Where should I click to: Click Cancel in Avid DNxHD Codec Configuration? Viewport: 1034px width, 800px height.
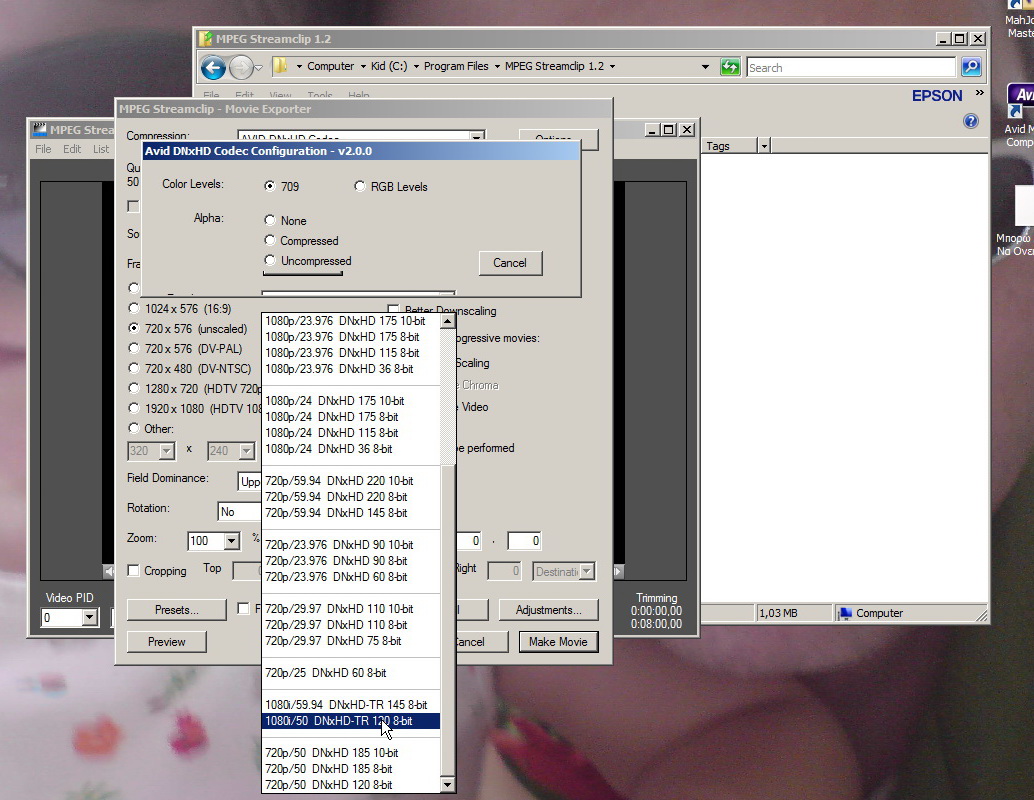click(510, 263)
